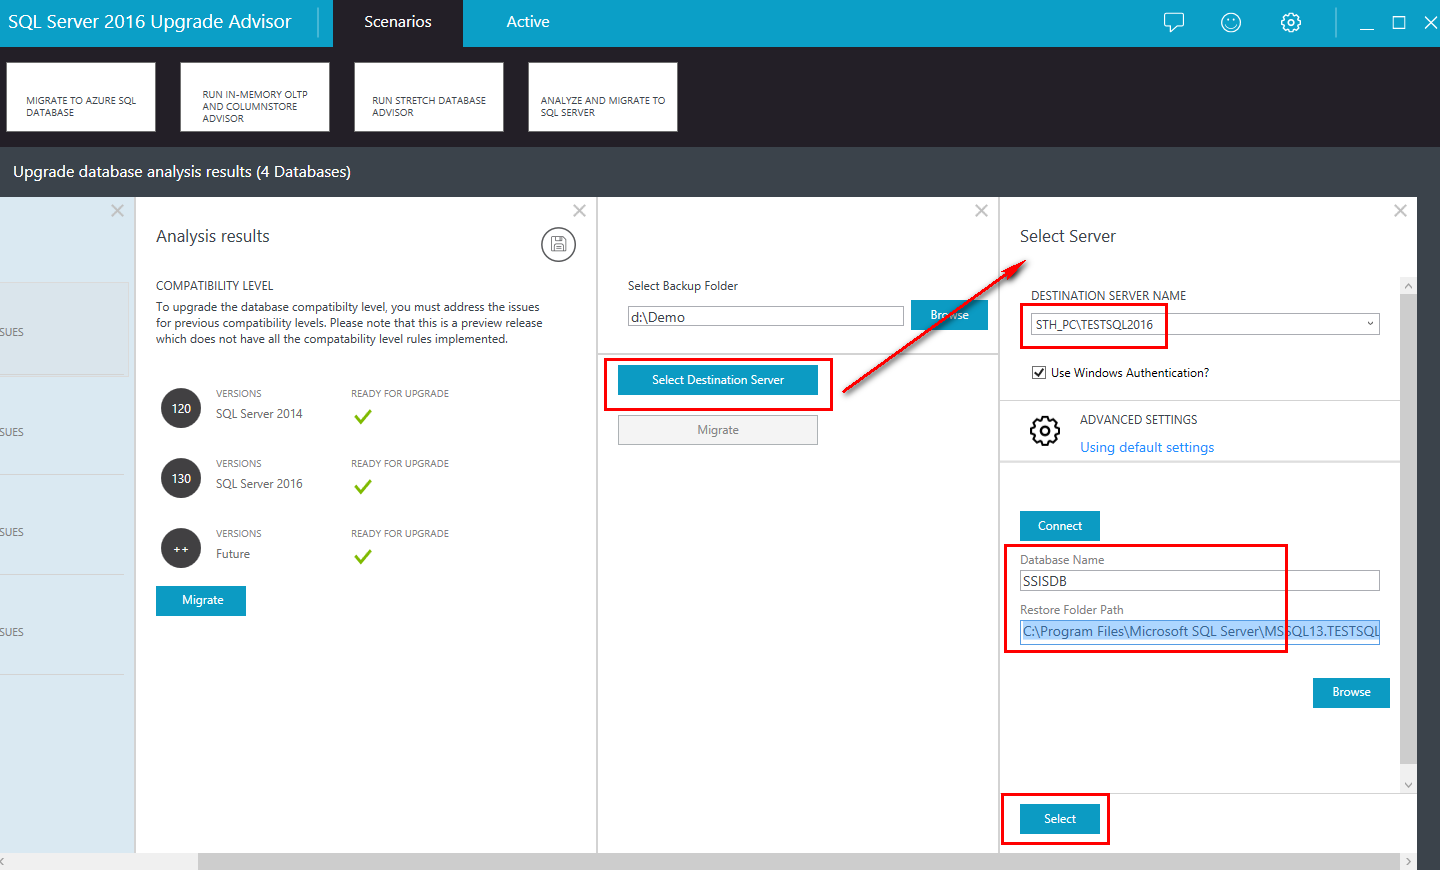The width and height of the screenshot is (1440, 870).
Task: Click the save results disk icon
Action: tap(558, 244)
